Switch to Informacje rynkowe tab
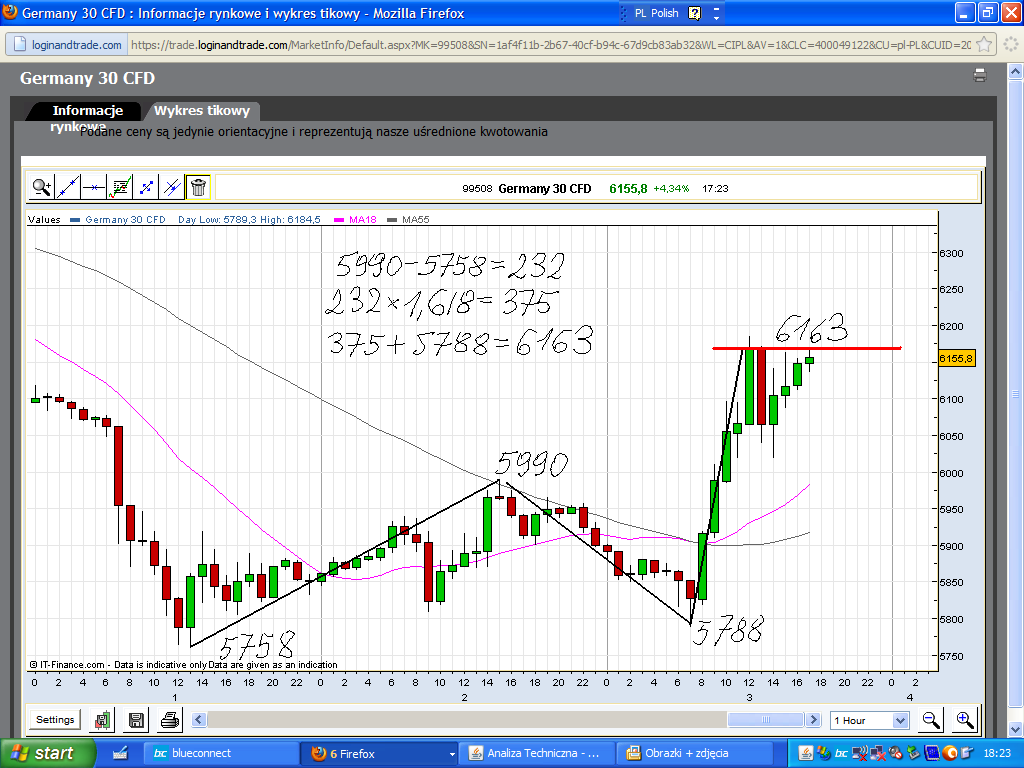 coord(88,111)
